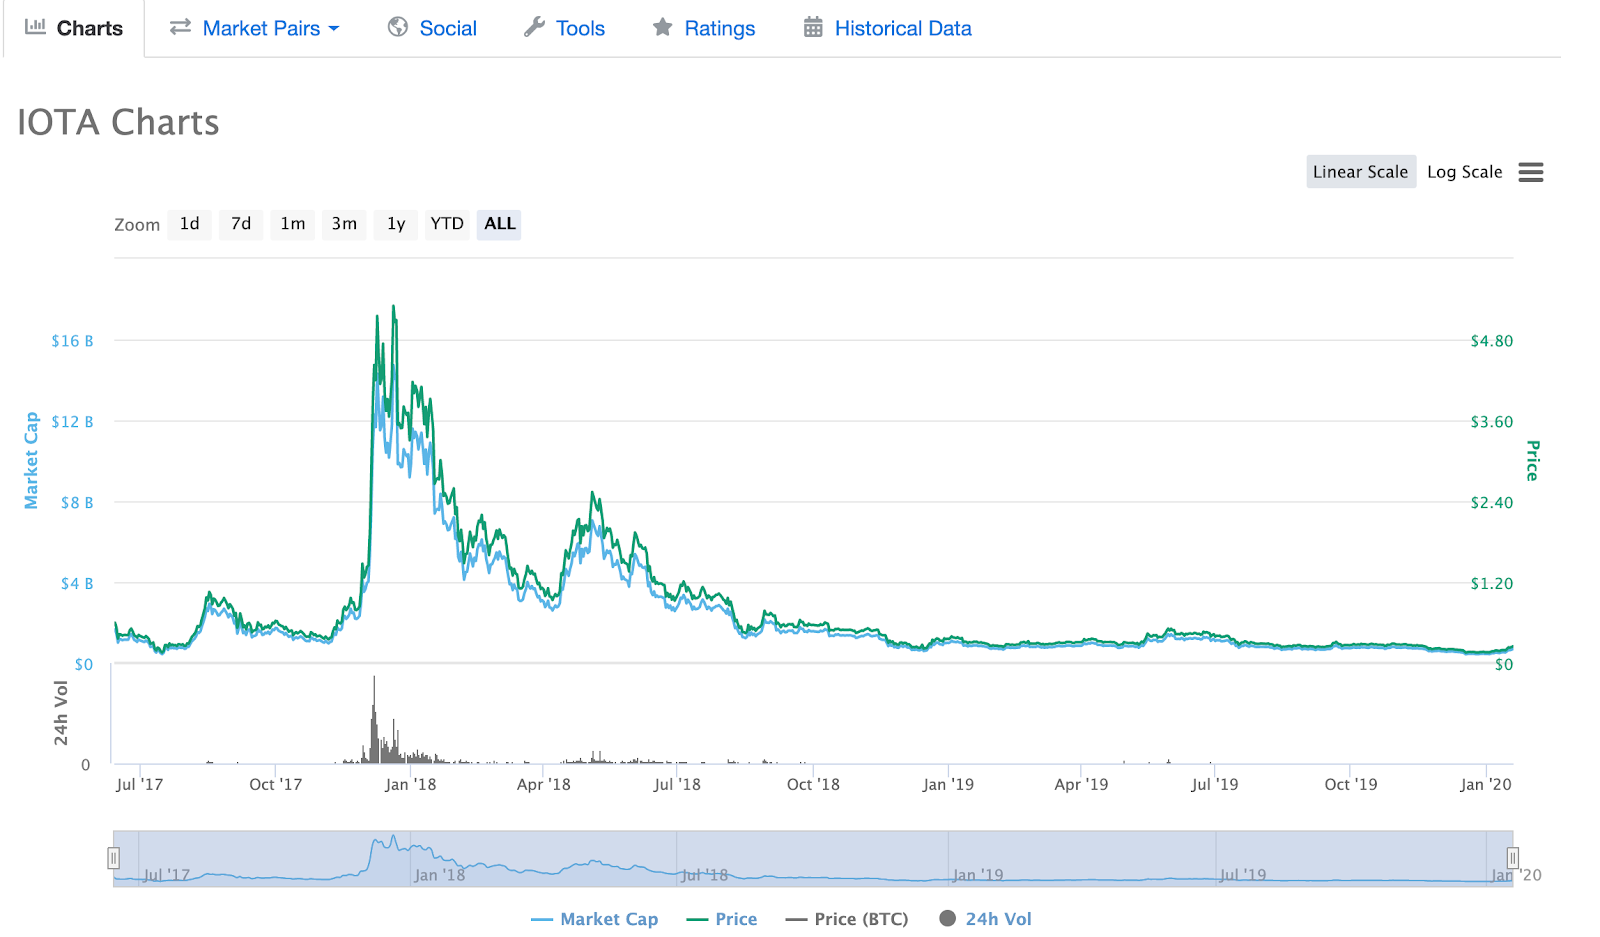Click the Jan '18 x-axis label
Screen dimensions: 1600x937
(410, 785)
